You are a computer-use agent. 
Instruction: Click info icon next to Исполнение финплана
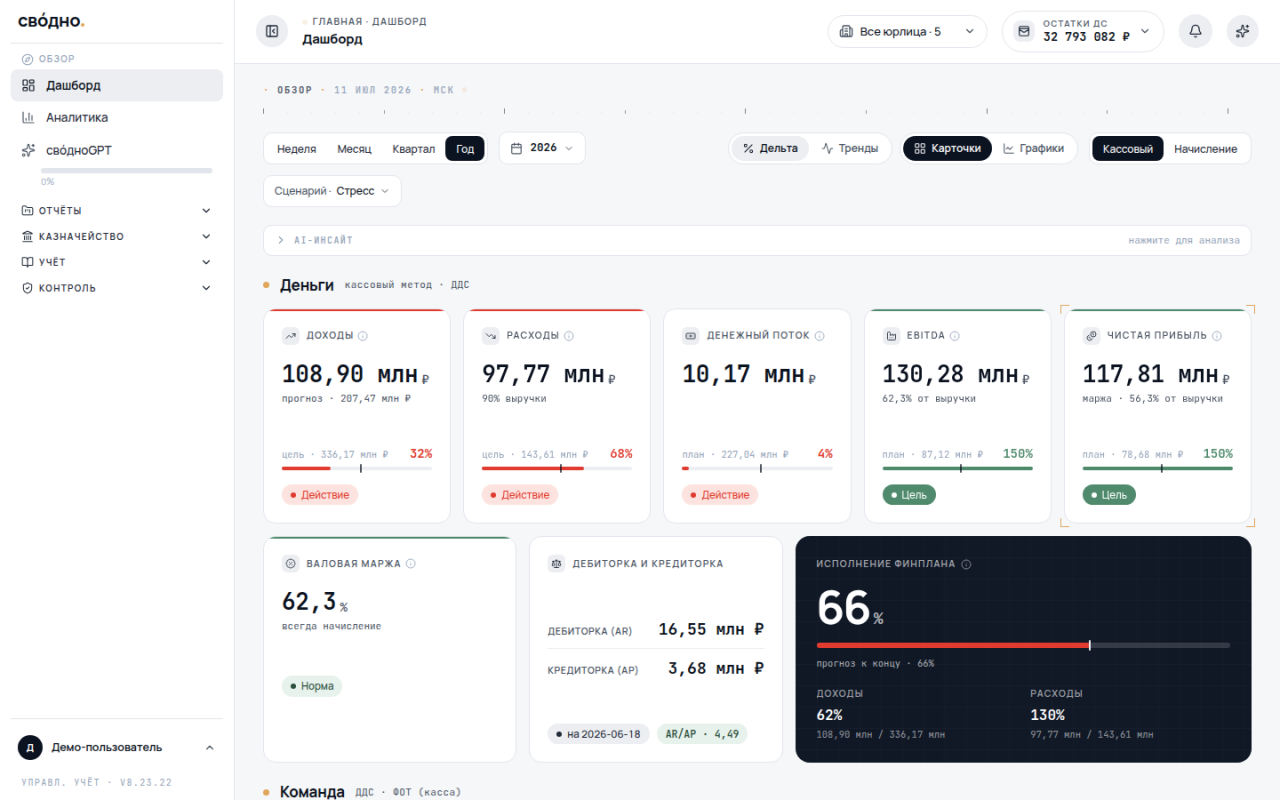pos(966,564)
